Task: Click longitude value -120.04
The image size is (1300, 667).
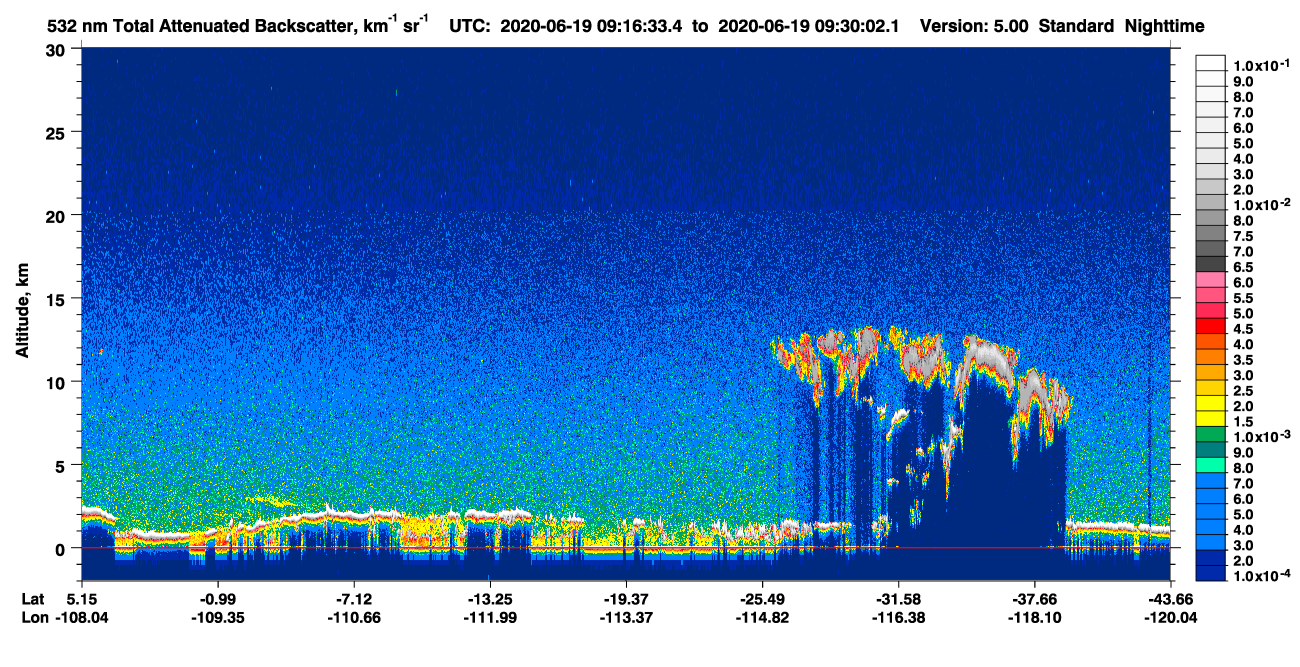Action: 1170,617
